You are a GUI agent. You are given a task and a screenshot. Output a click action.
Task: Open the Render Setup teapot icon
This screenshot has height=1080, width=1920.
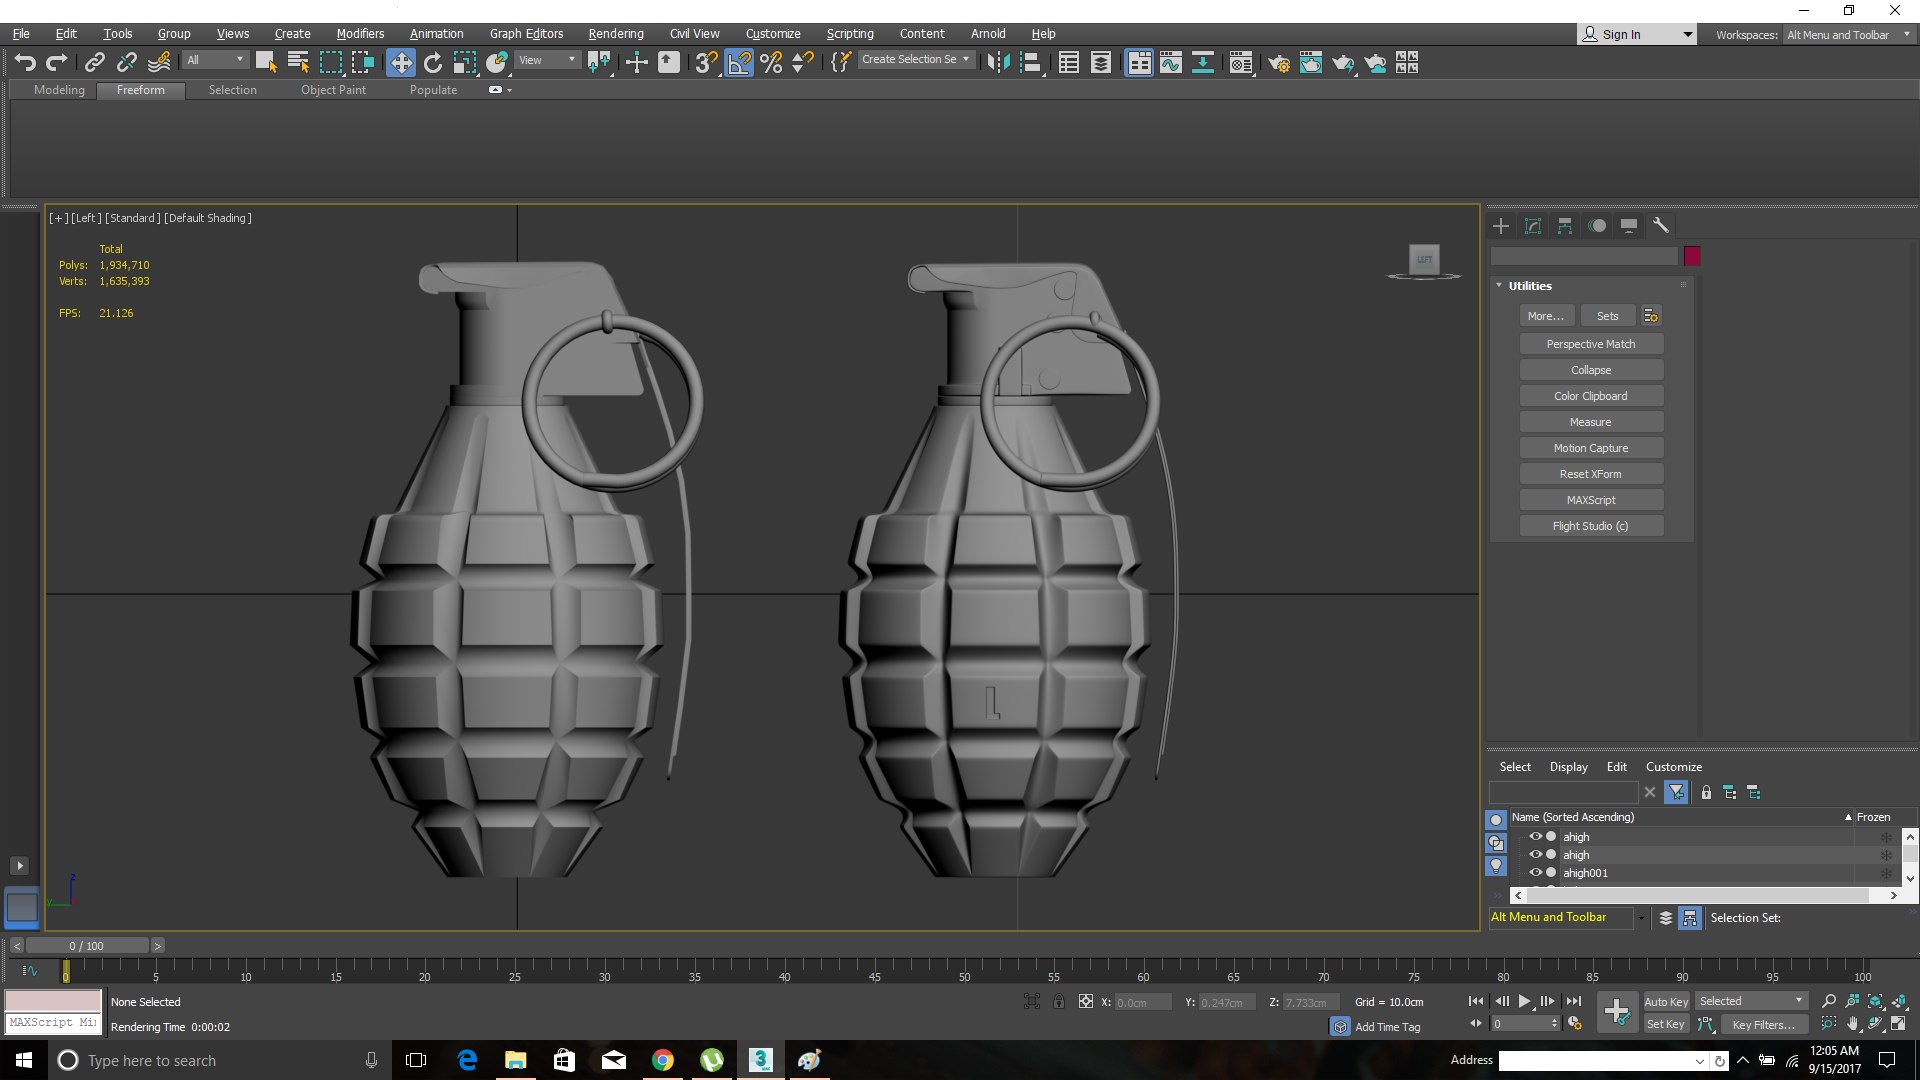coord(1278,63)
